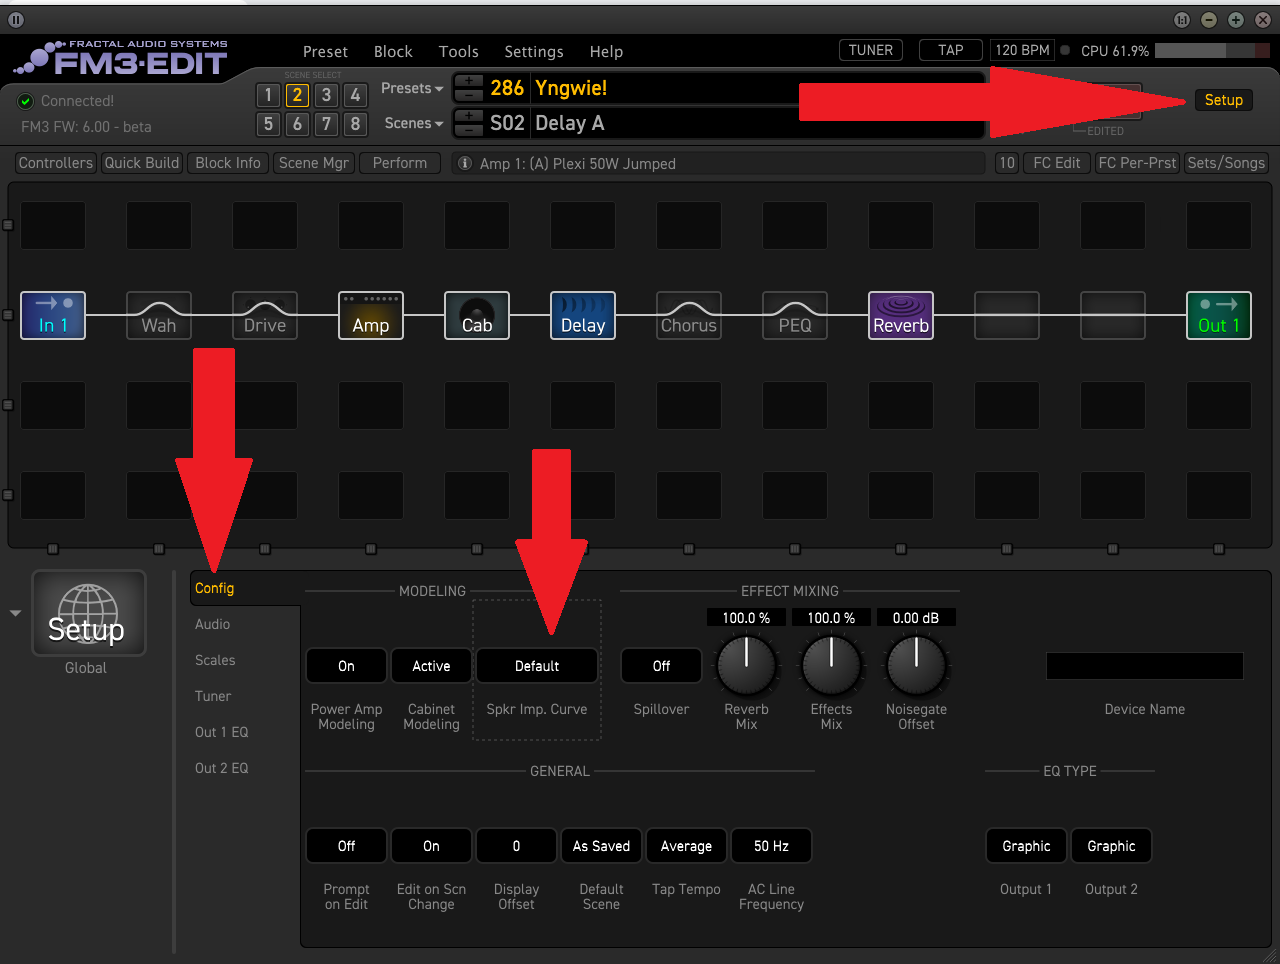
Task: Select scene 5
Action: pos(268,124)
